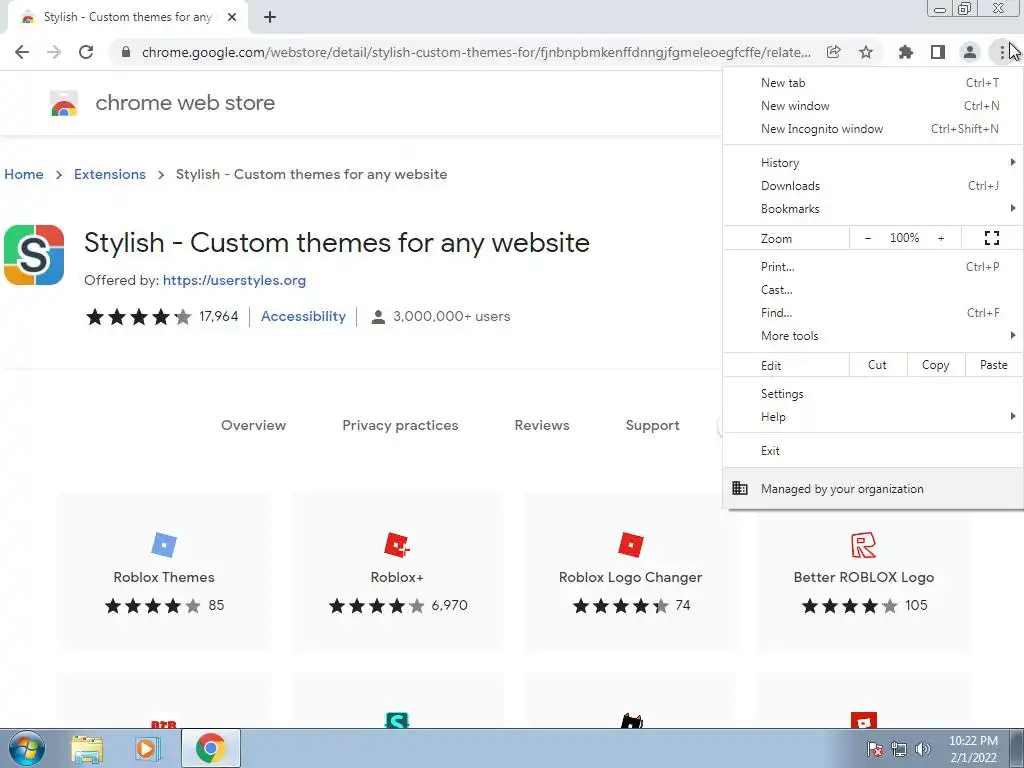Open the Better ROBLOX Logo card
Screen dimensions: 1024x768
pyautogui.click(x=863, y=573)
